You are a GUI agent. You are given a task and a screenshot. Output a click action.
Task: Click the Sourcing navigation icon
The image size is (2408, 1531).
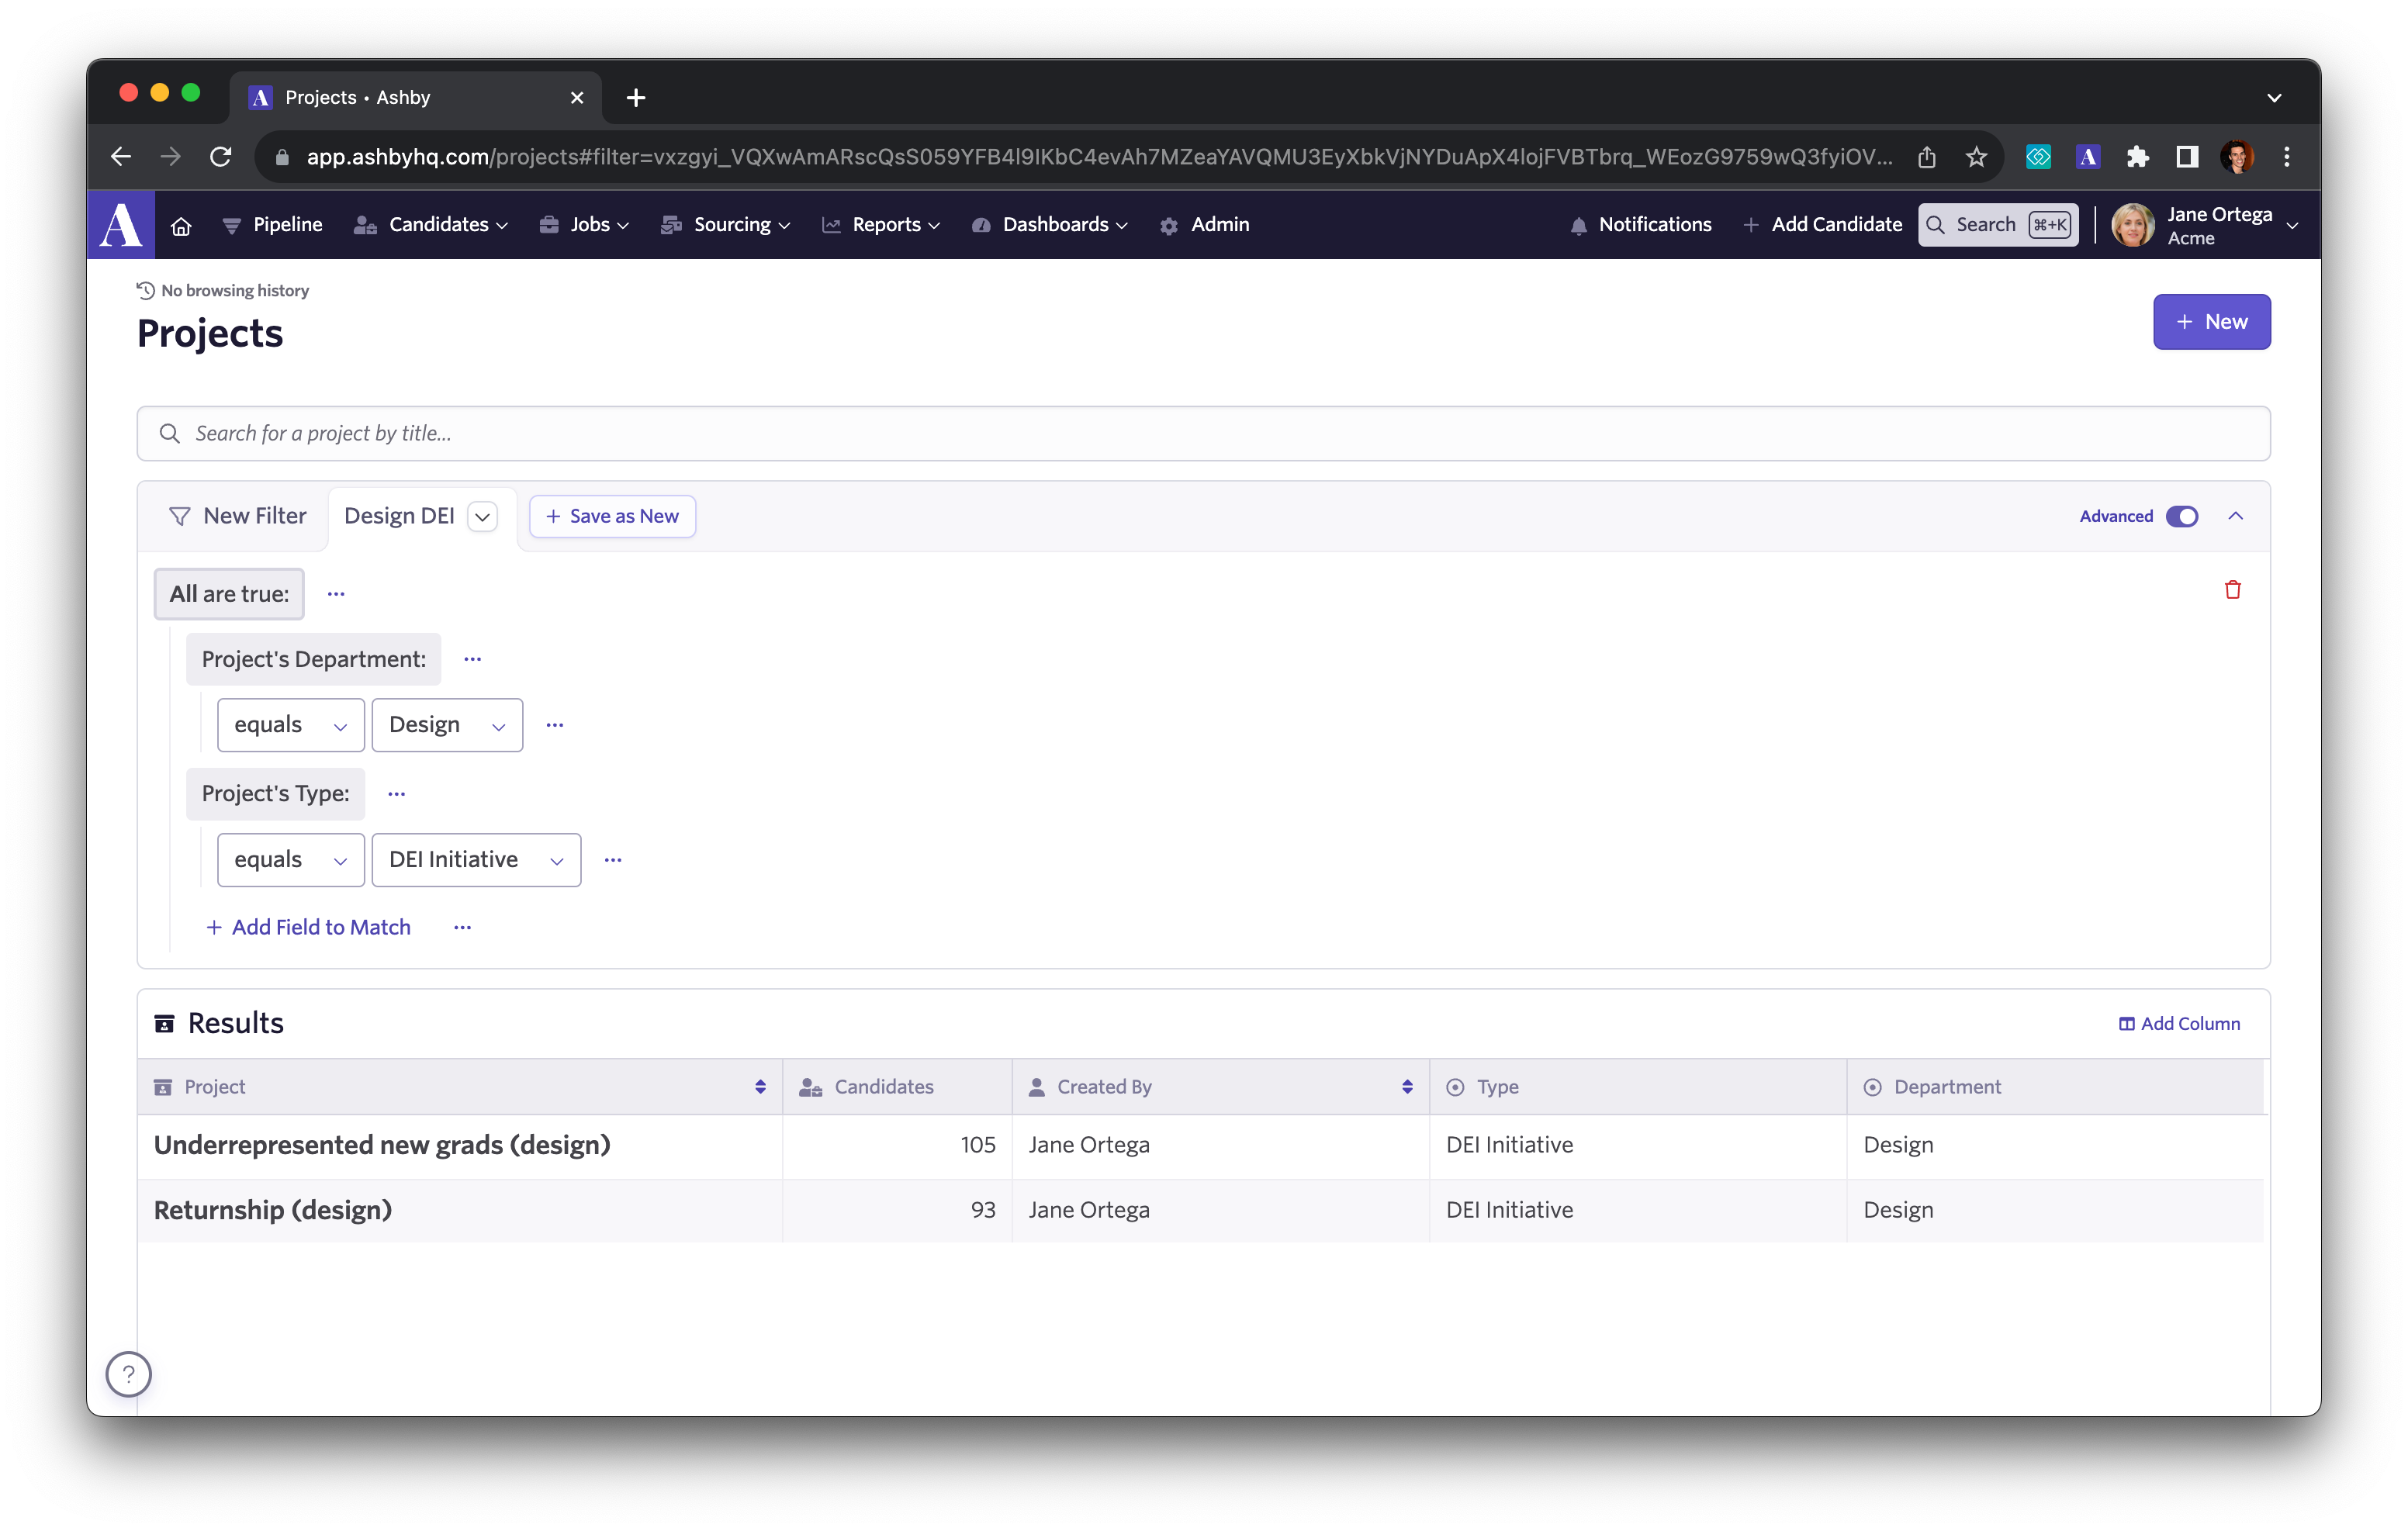[x=670, y=224]
